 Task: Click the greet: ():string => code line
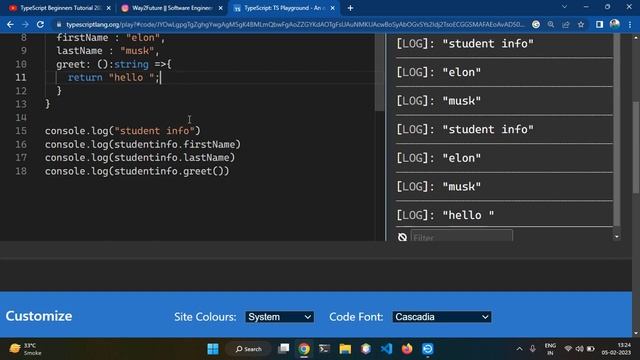[114, 64]
